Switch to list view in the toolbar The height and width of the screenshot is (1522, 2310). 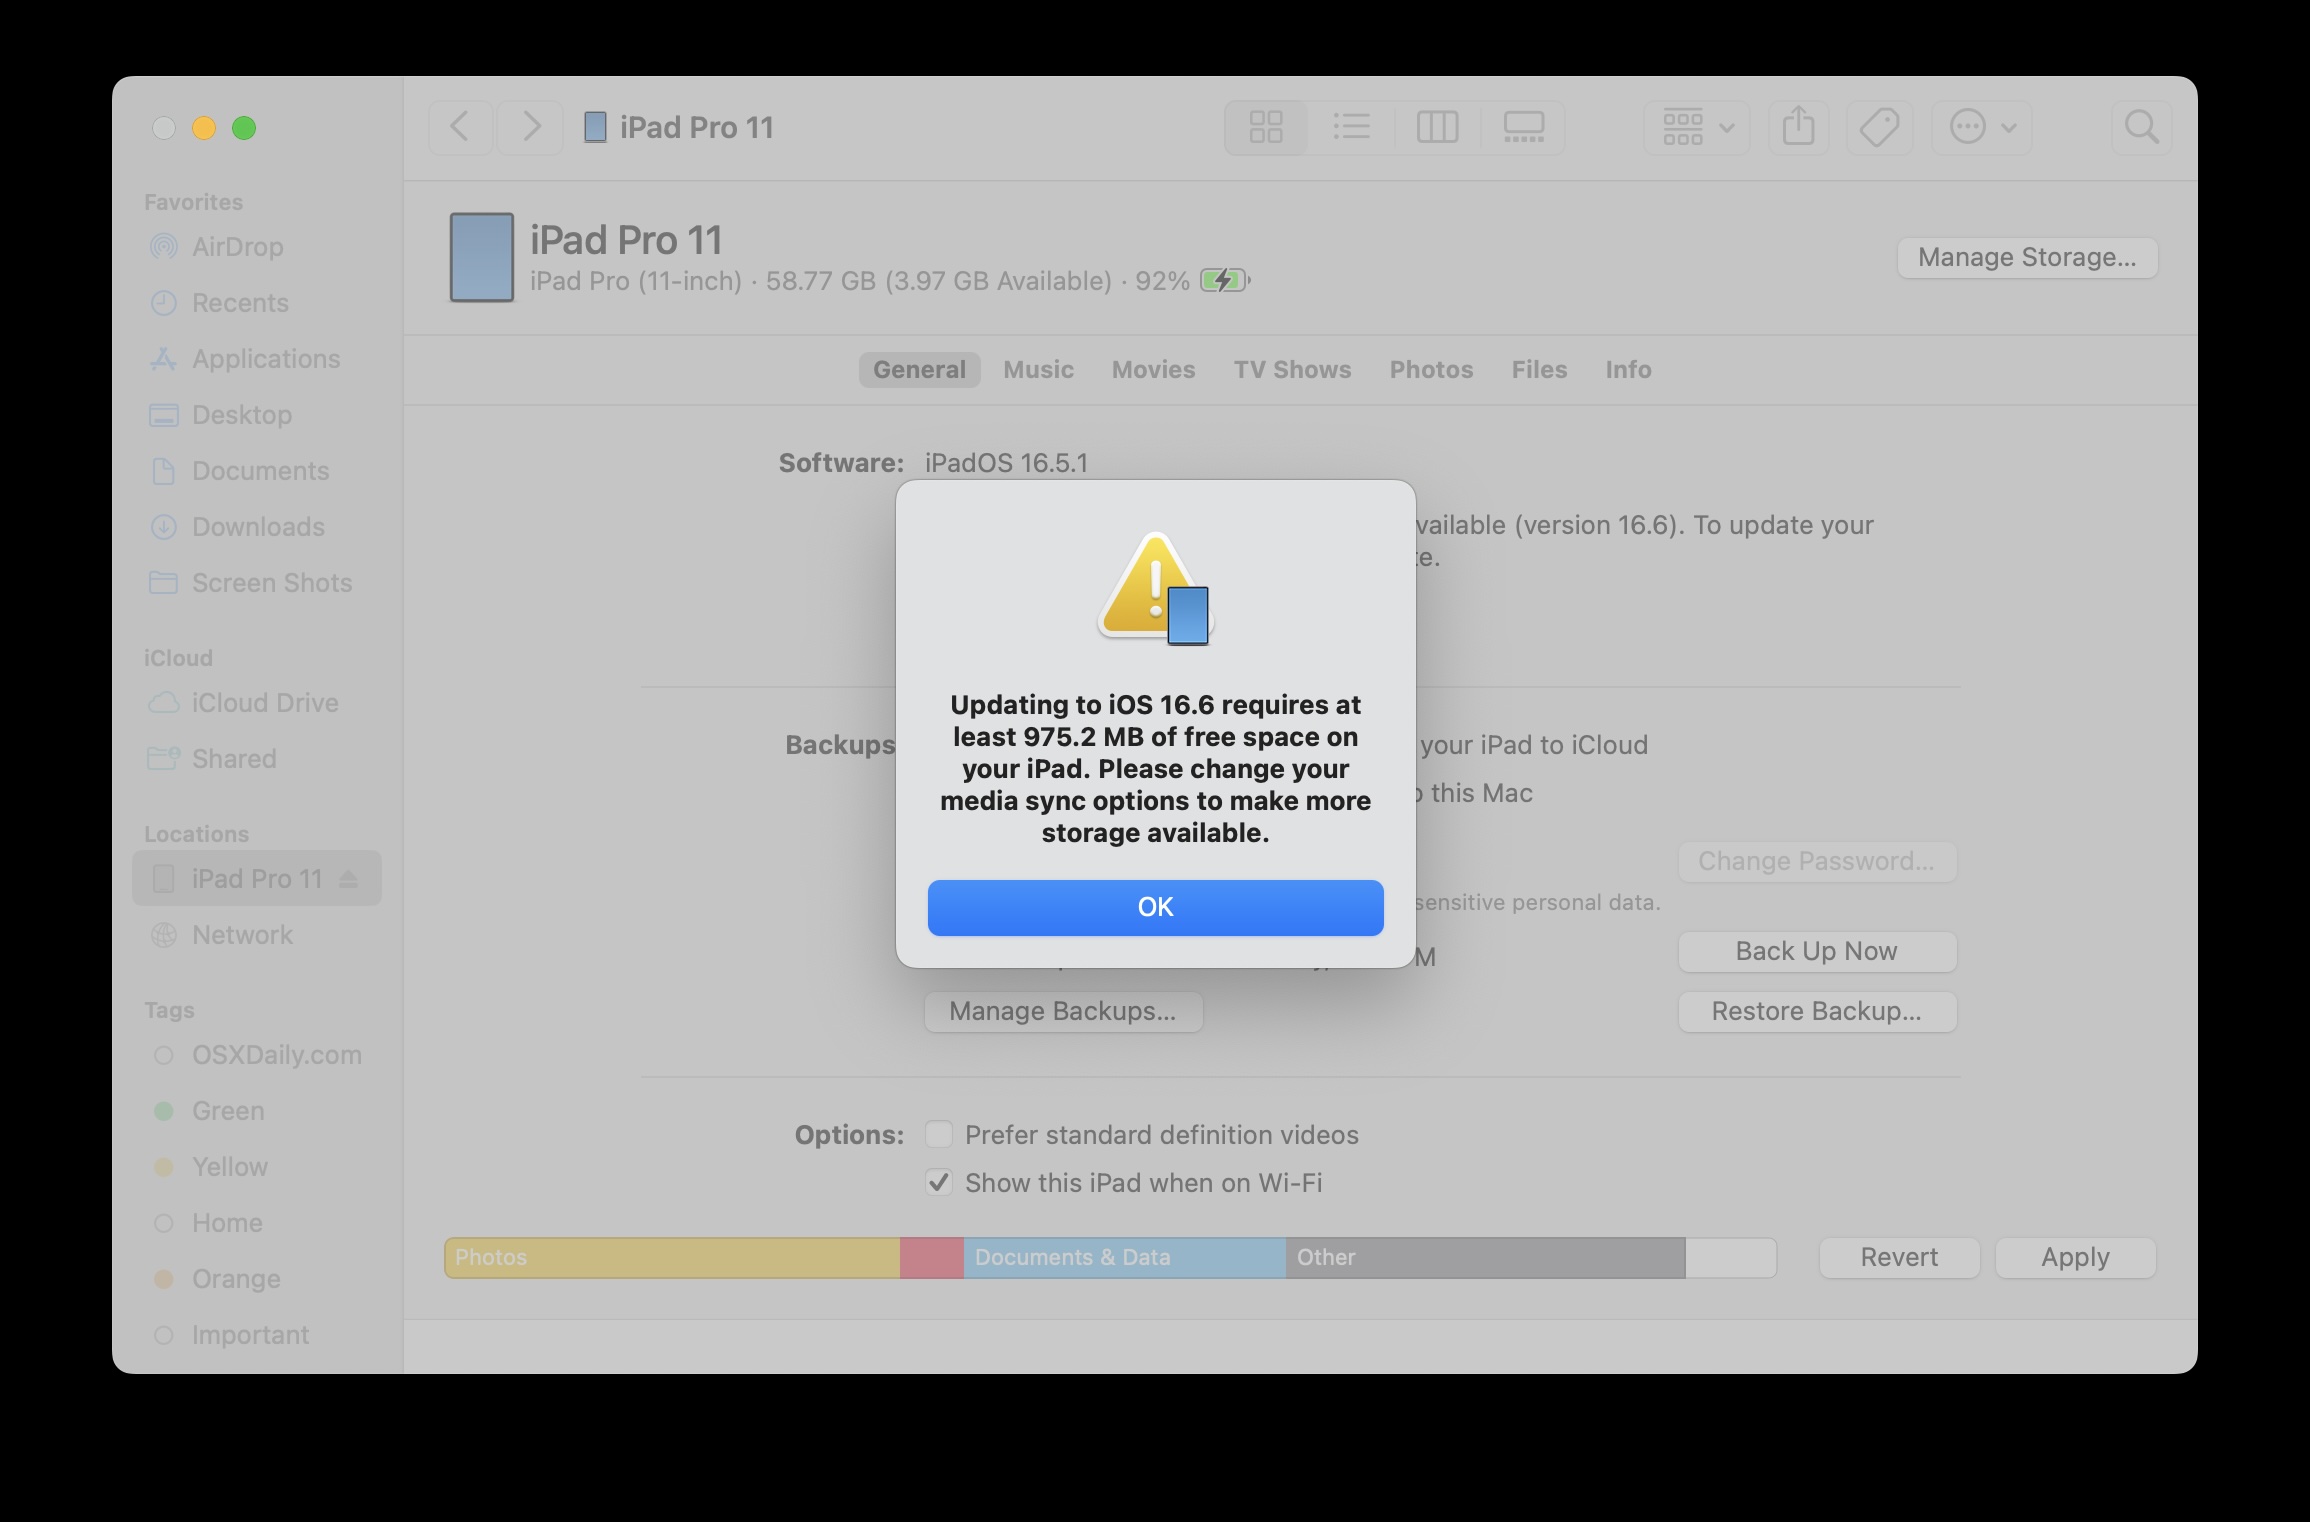(1352, 127)
